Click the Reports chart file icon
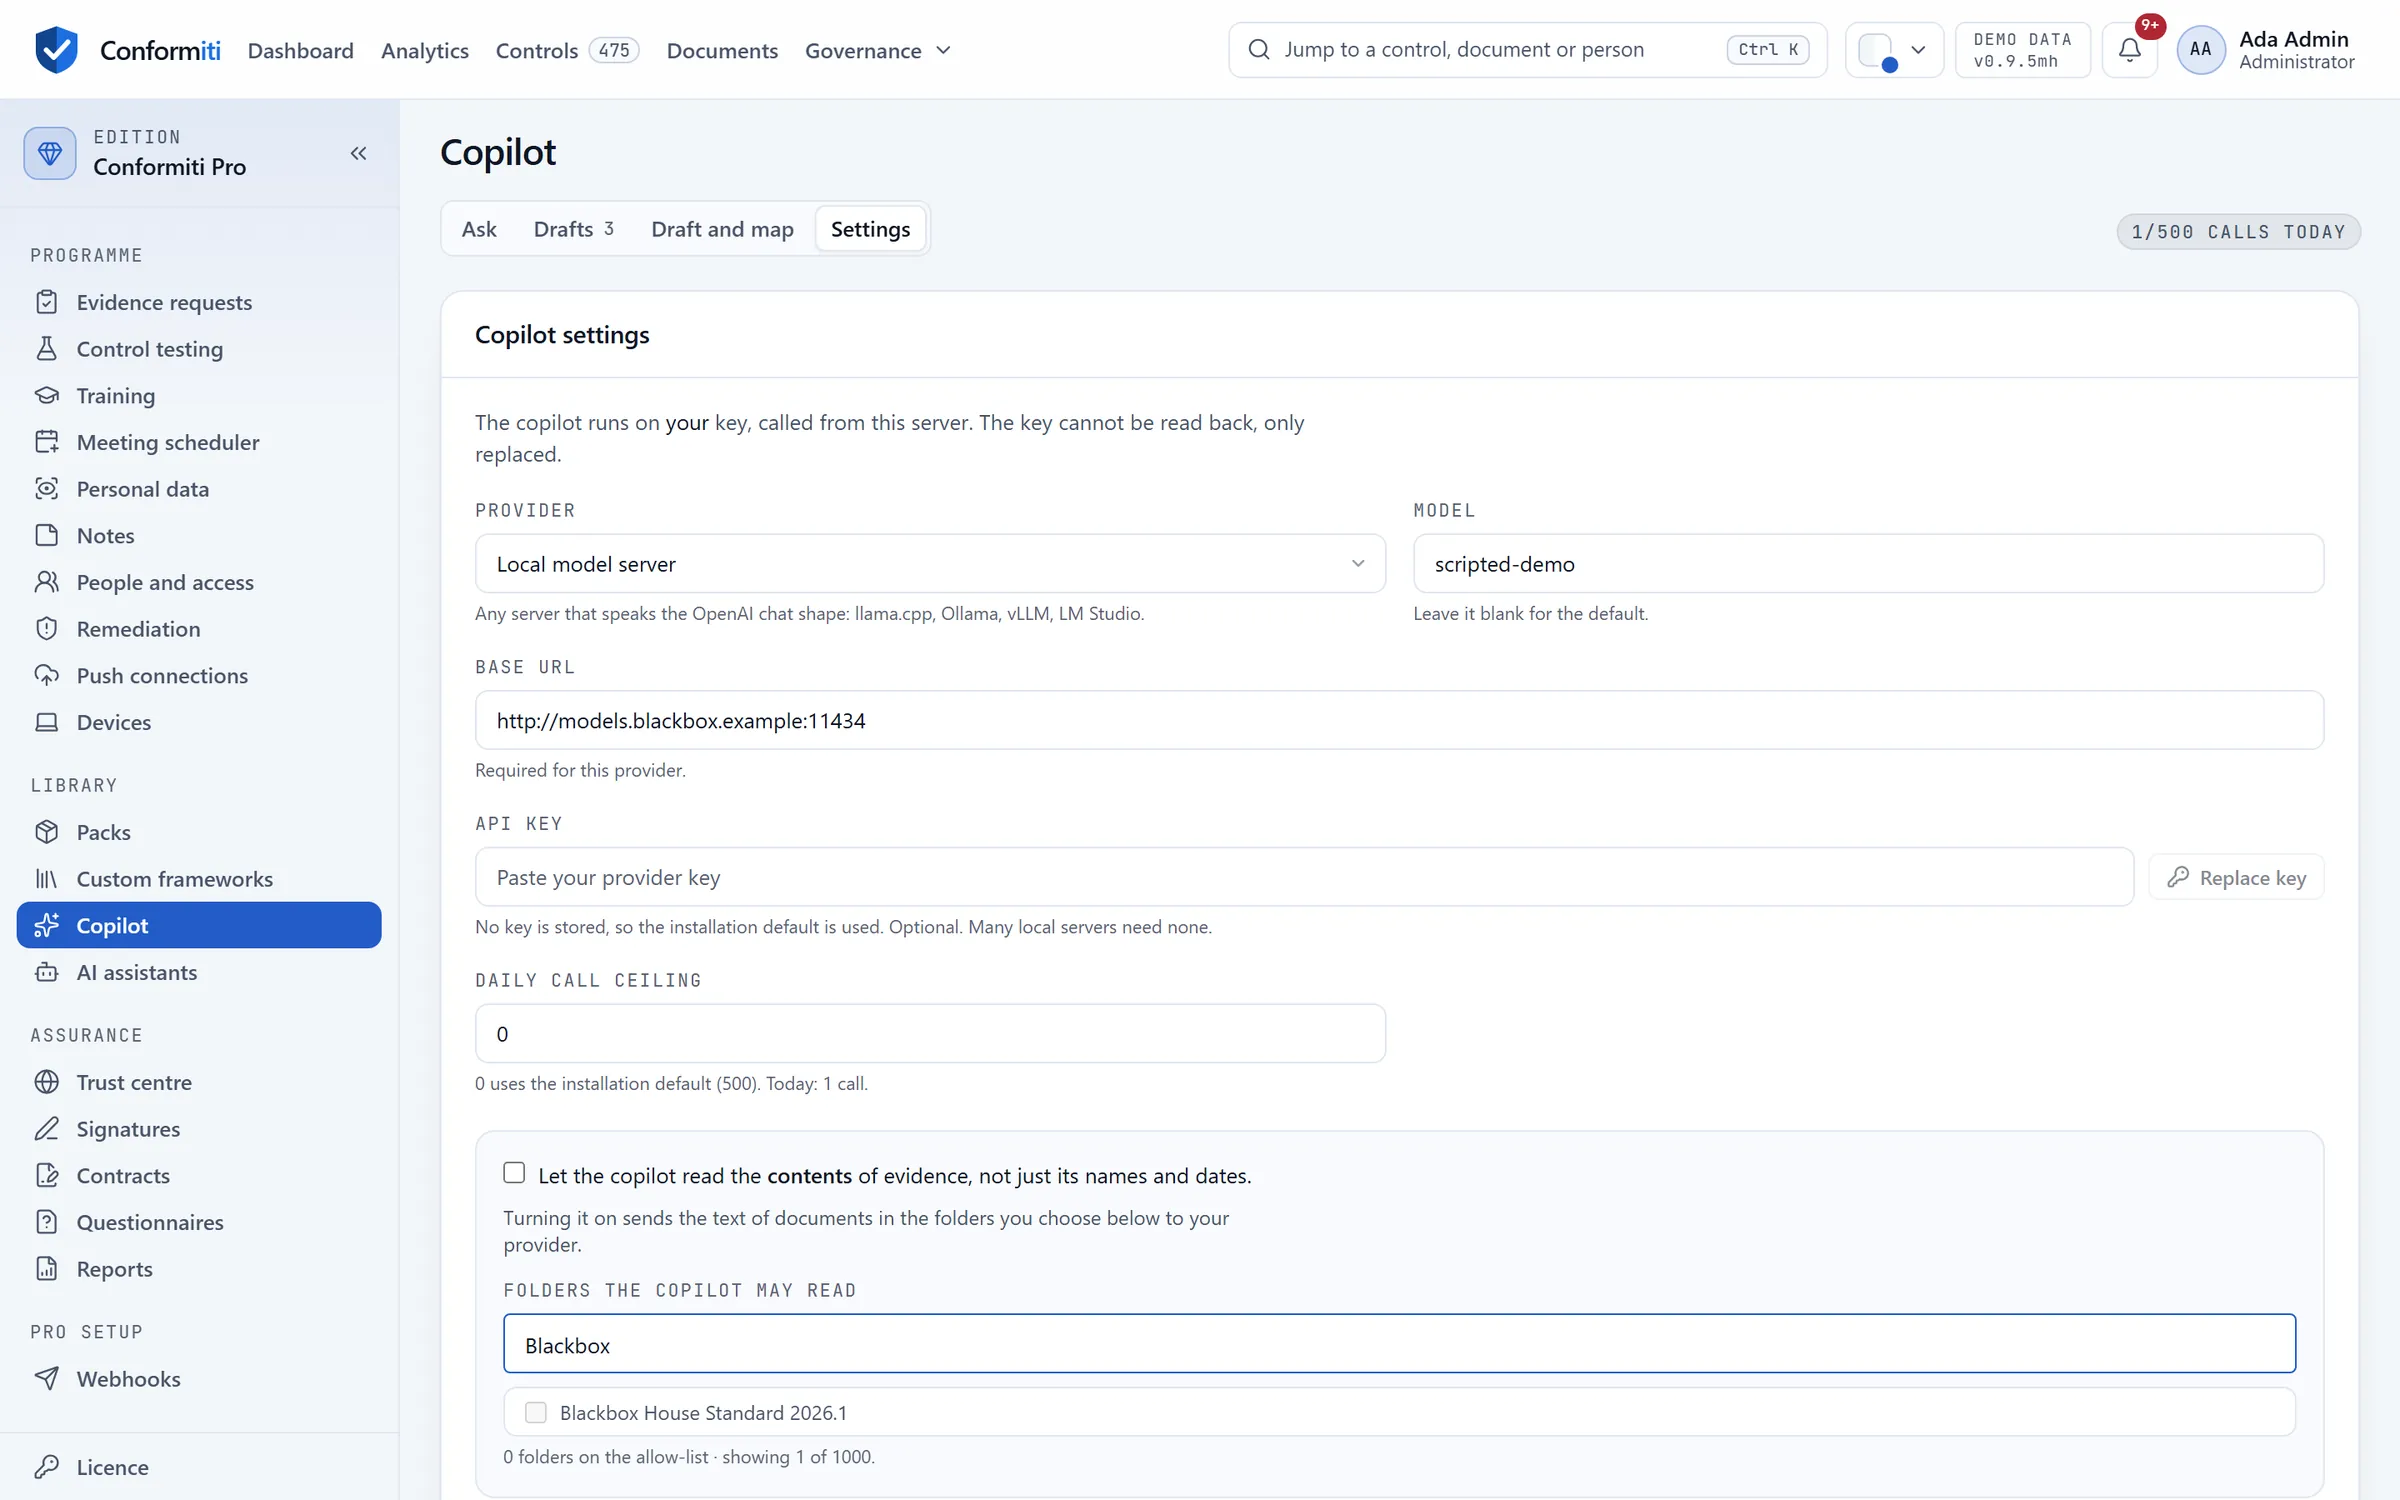 tap(47, 1269)
